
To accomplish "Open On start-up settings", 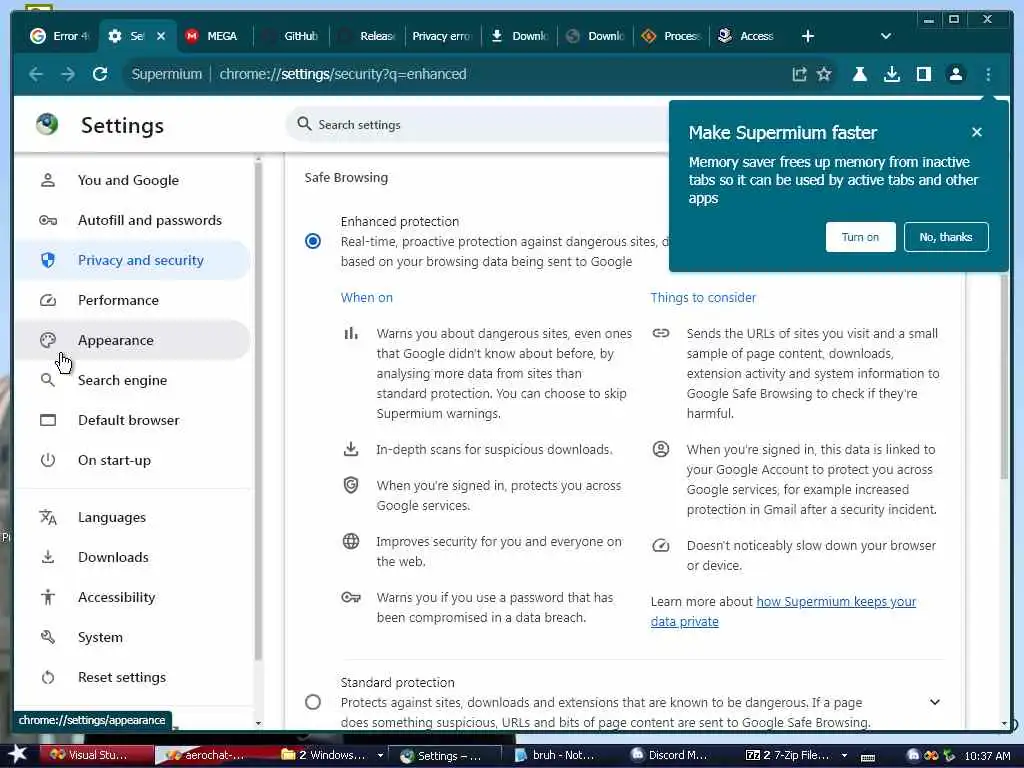I will [x=133, y=460].
